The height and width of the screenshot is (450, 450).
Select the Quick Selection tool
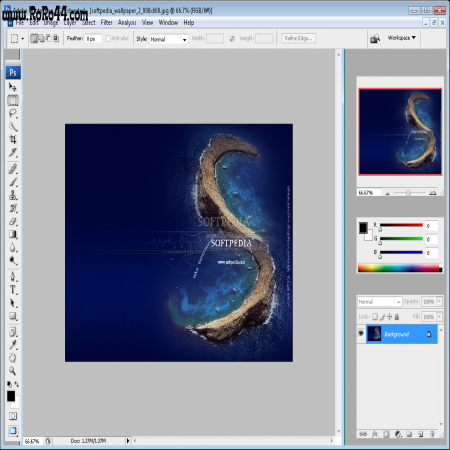click(13, 127)
